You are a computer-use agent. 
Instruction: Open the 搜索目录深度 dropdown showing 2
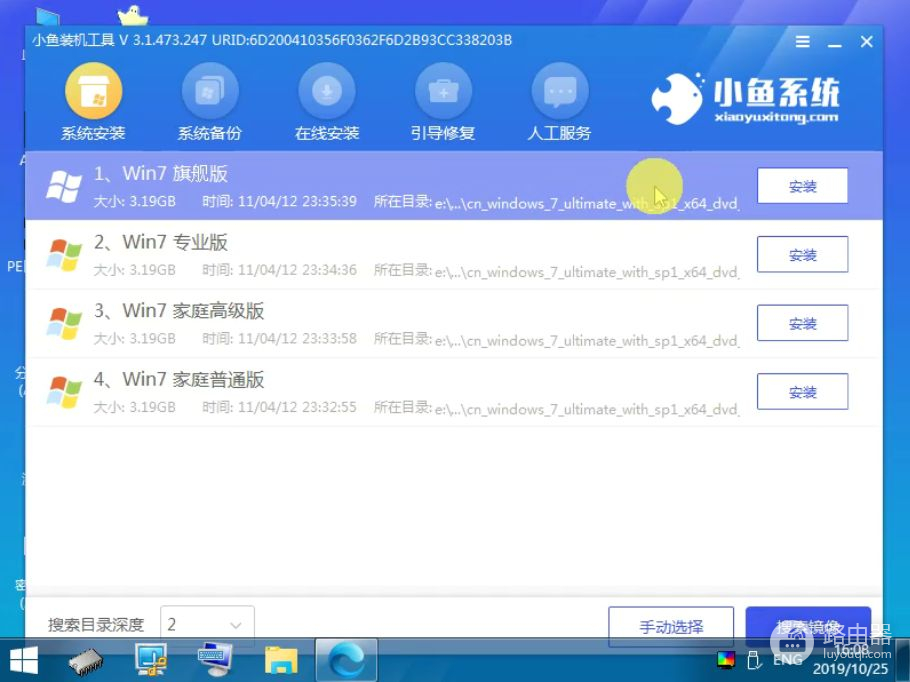tap(207, 625)
